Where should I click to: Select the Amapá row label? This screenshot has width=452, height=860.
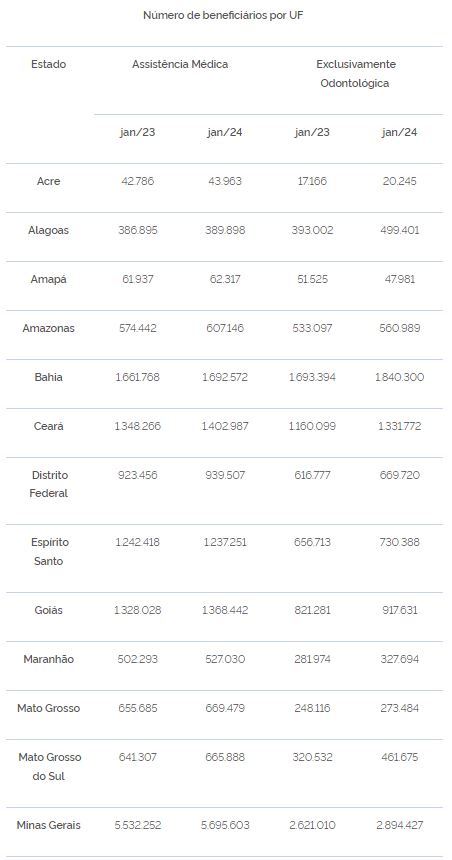pos(48,279)
